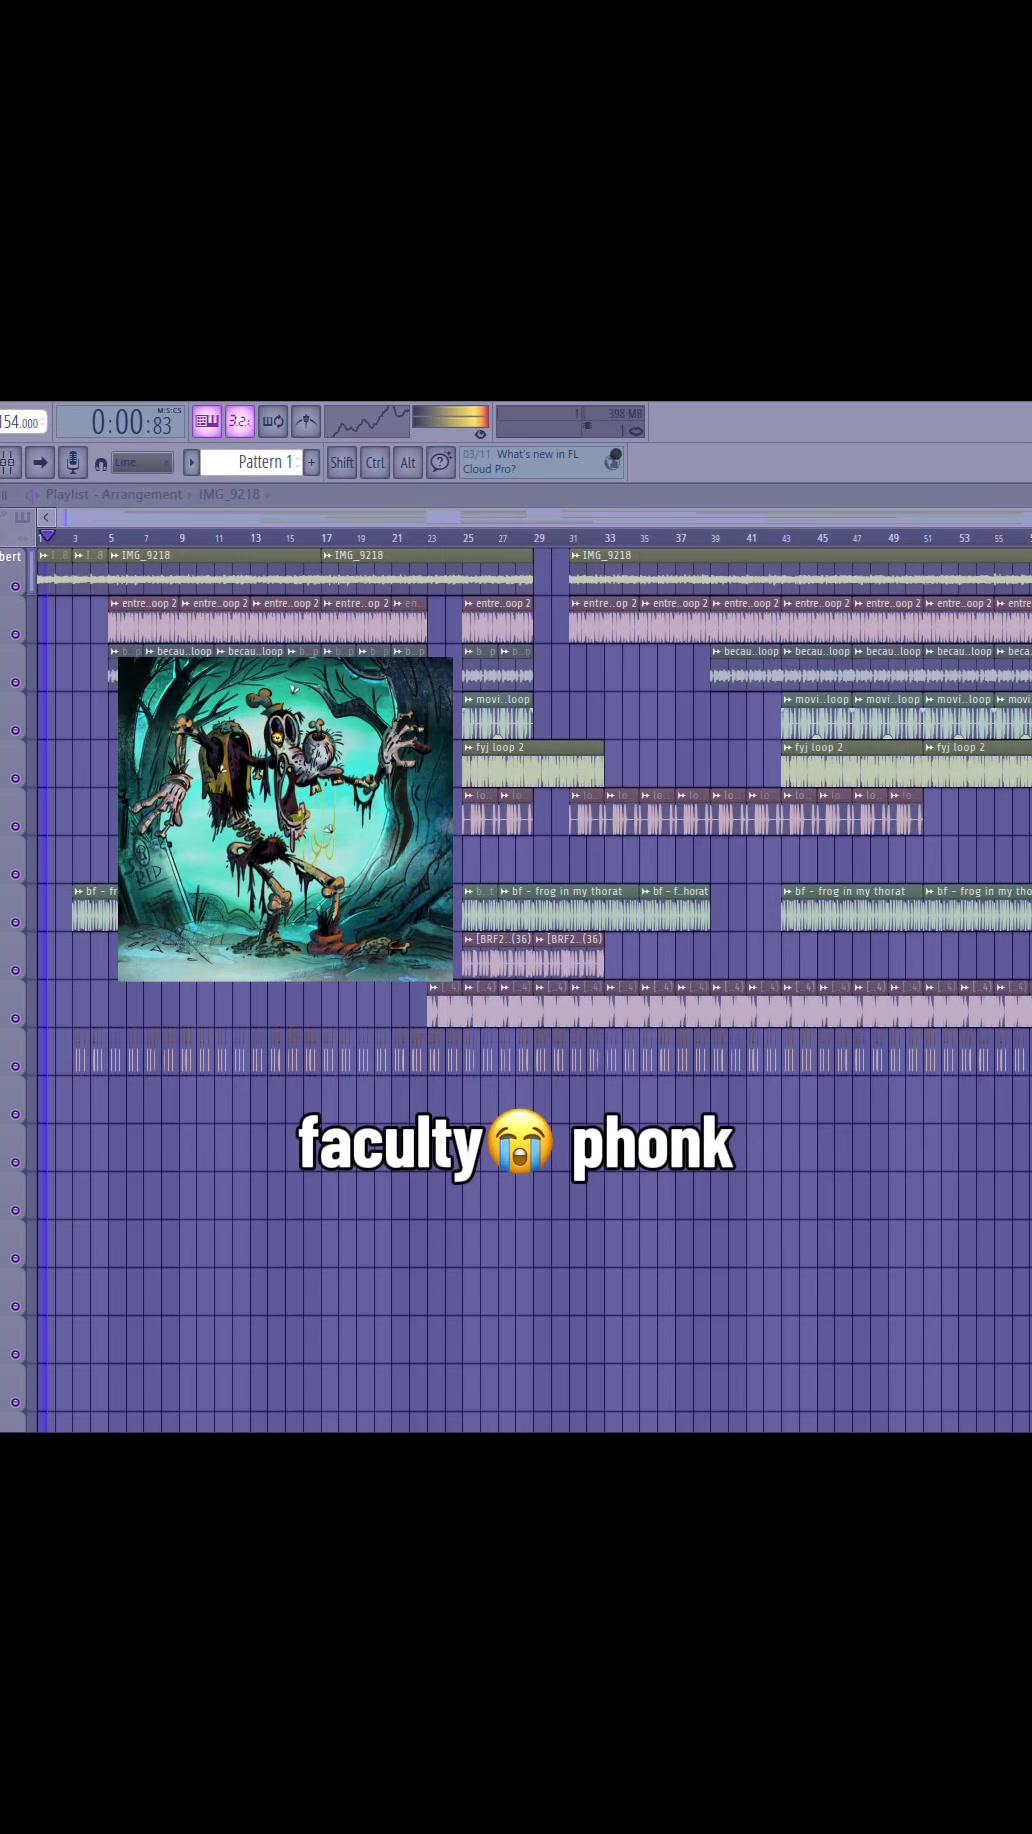1032x1834 pixels.
Task: Click the 398 MB memory panel
Action: (x=571, y=421)
